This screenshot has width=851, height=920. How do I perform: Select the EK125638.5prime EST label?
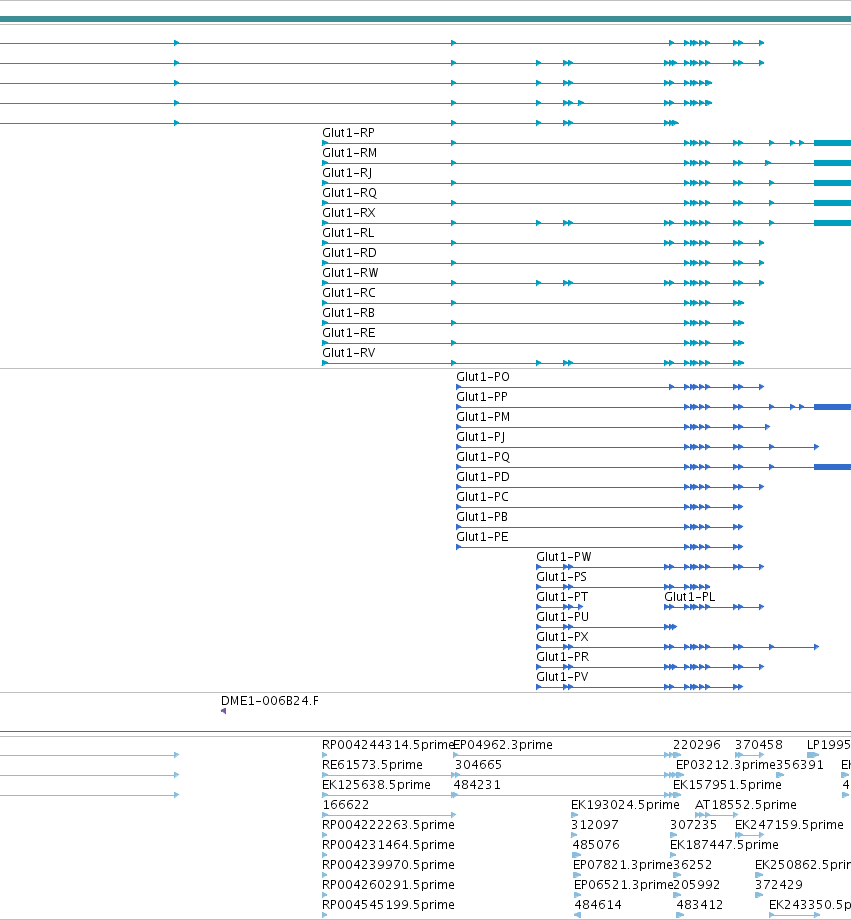point(376,784)
